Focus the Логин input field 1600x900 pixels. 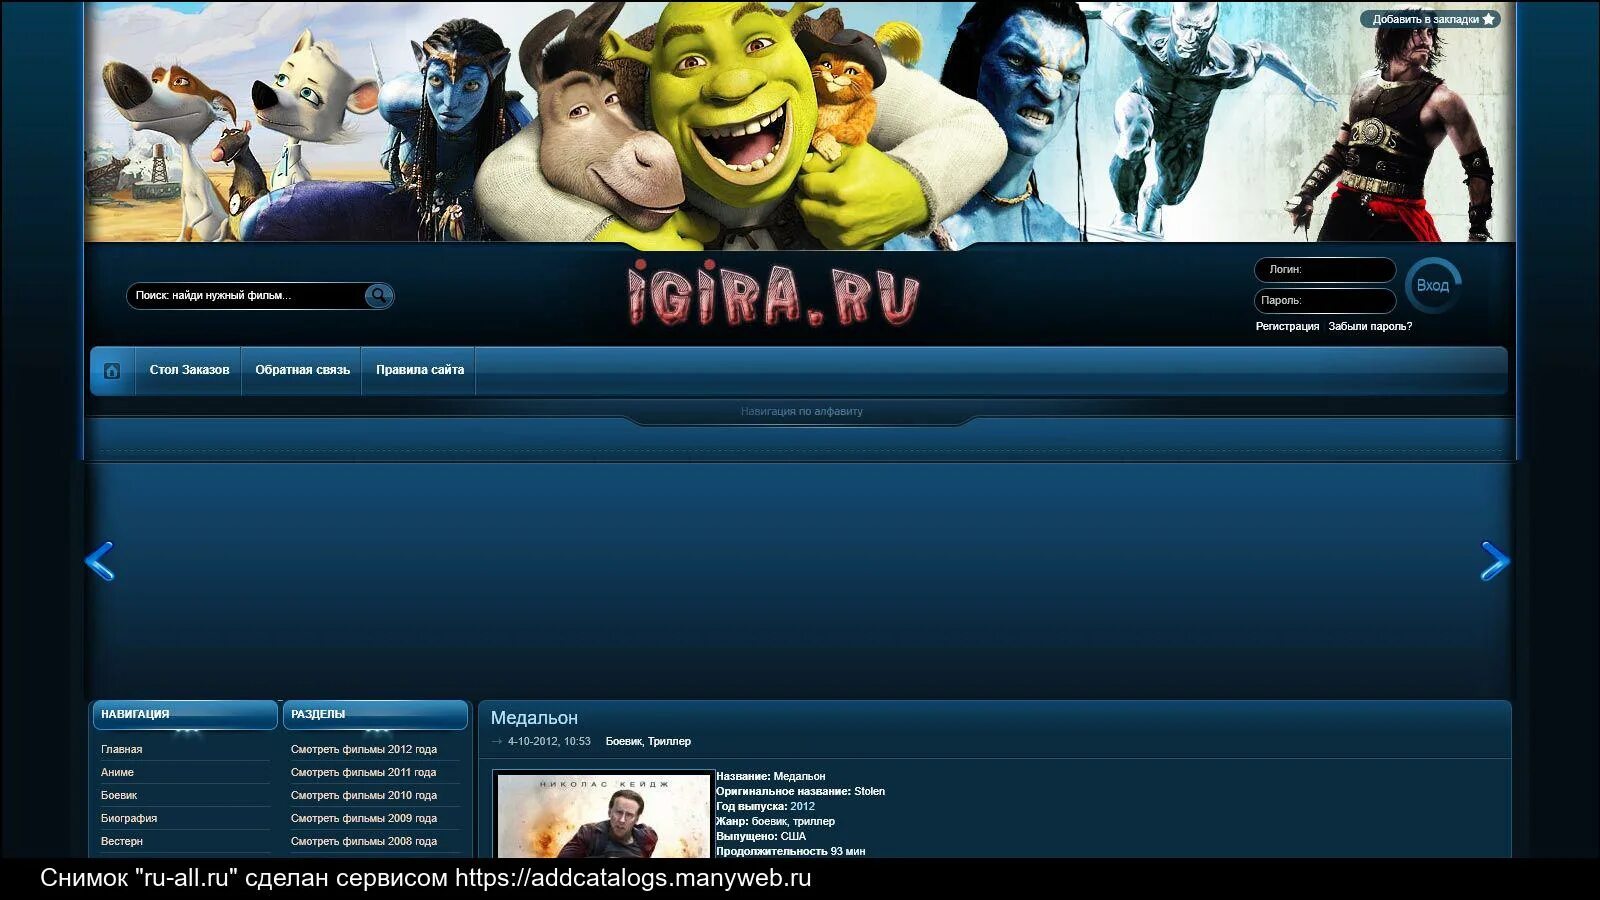1325,270
